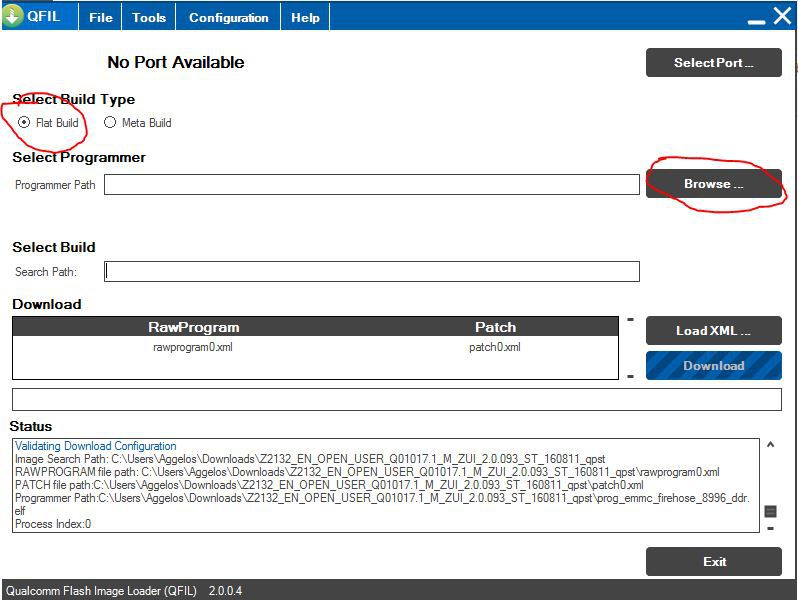Browse for the programmer file
Viewport: 798px width, 600px height.
[714, 183]
